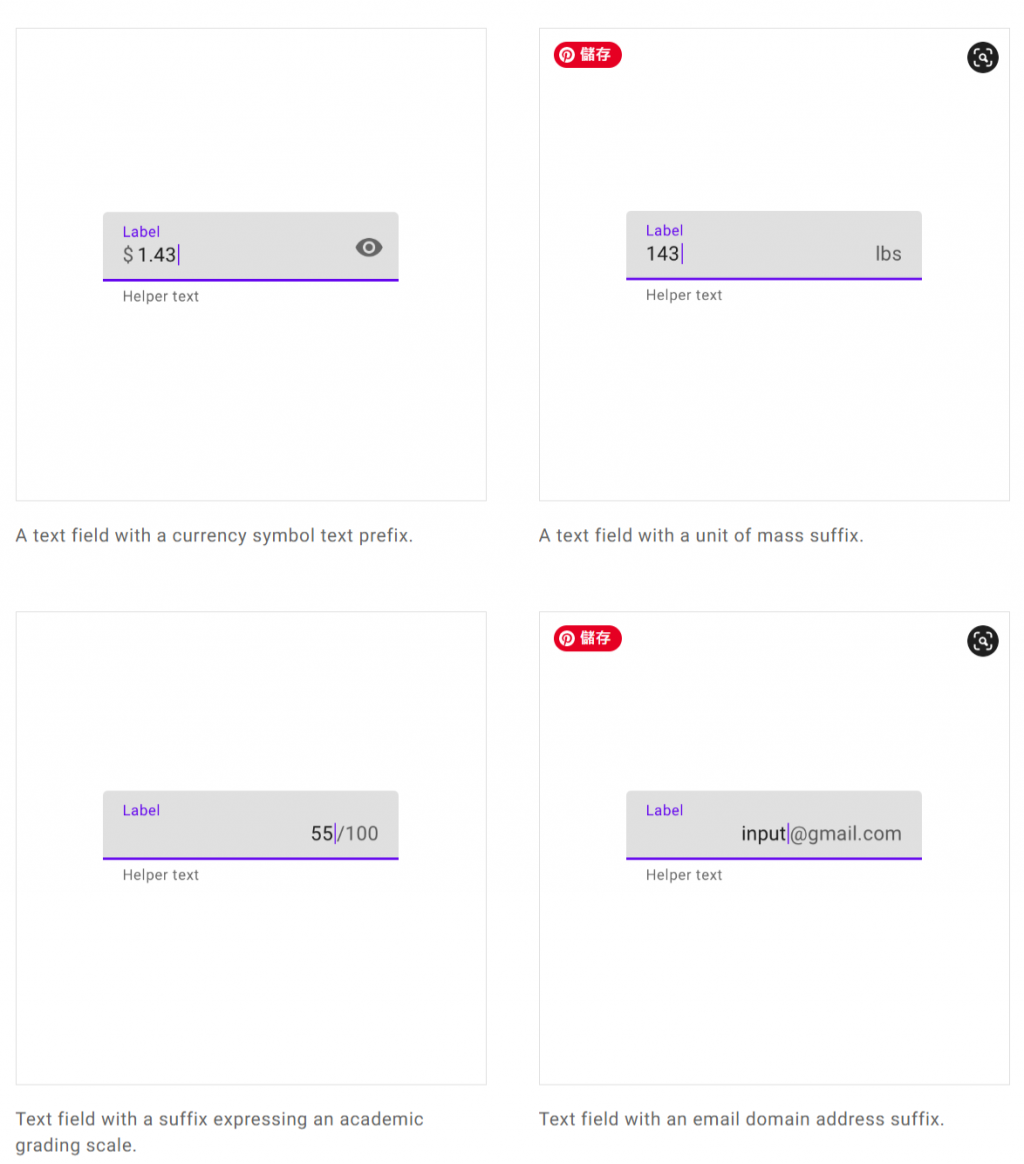1024x1164 pixels.
Task: Click the dollar sign prefix symbol
Action: click(128, 255)
